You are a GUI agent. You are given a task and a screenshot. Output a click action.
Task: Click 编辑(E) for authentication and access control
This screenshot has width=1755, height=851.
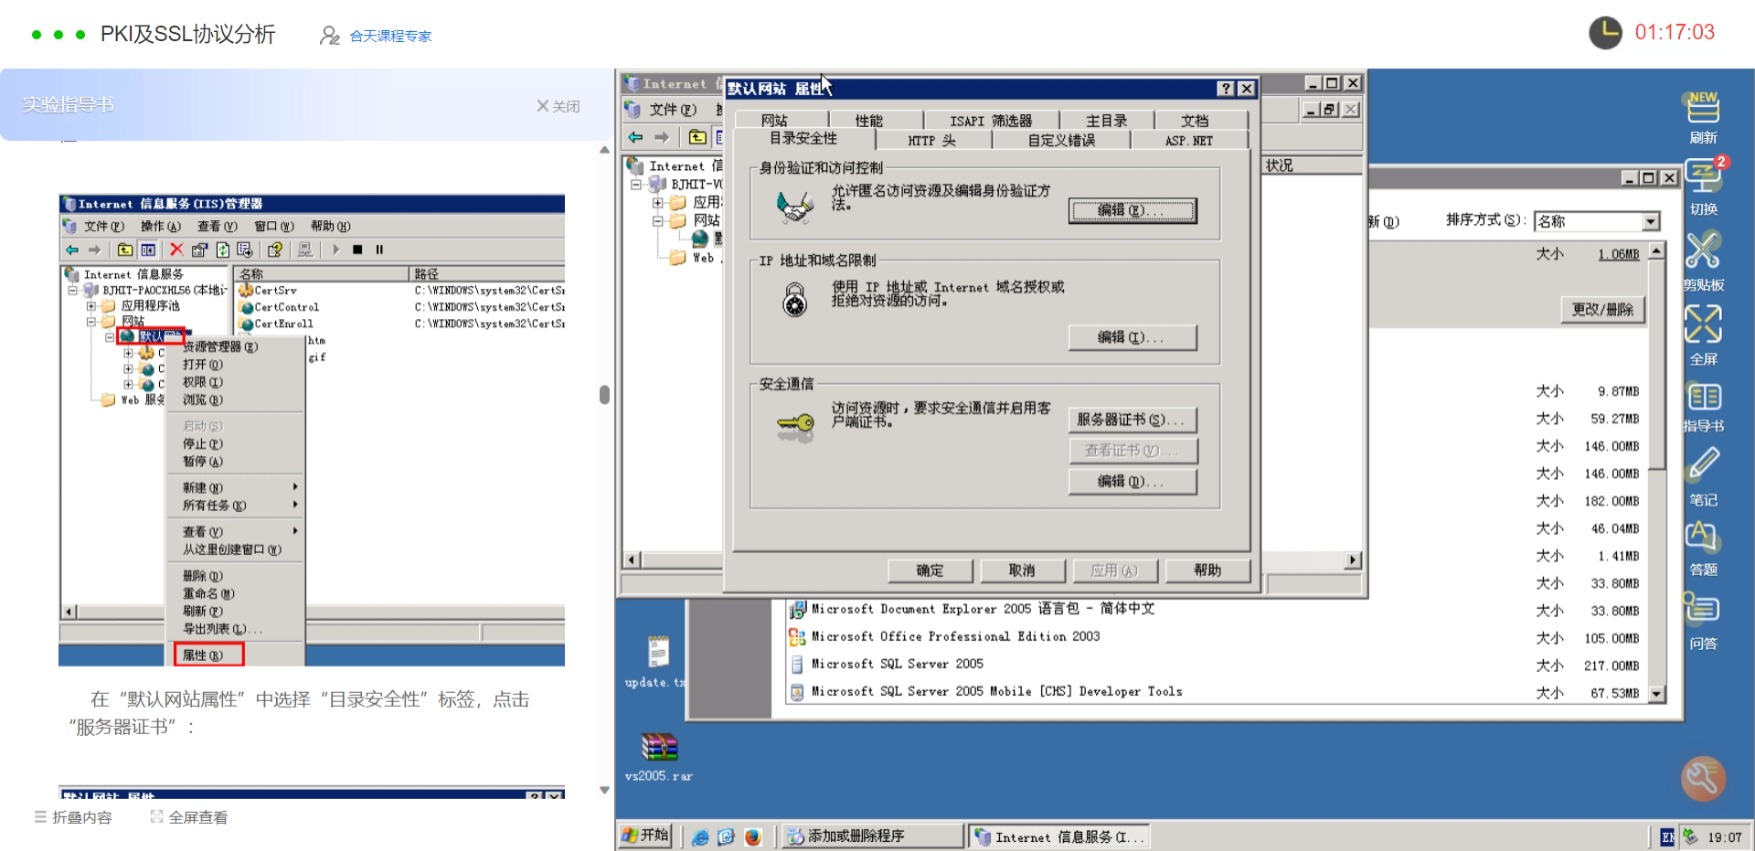(x=1132, y=210)
